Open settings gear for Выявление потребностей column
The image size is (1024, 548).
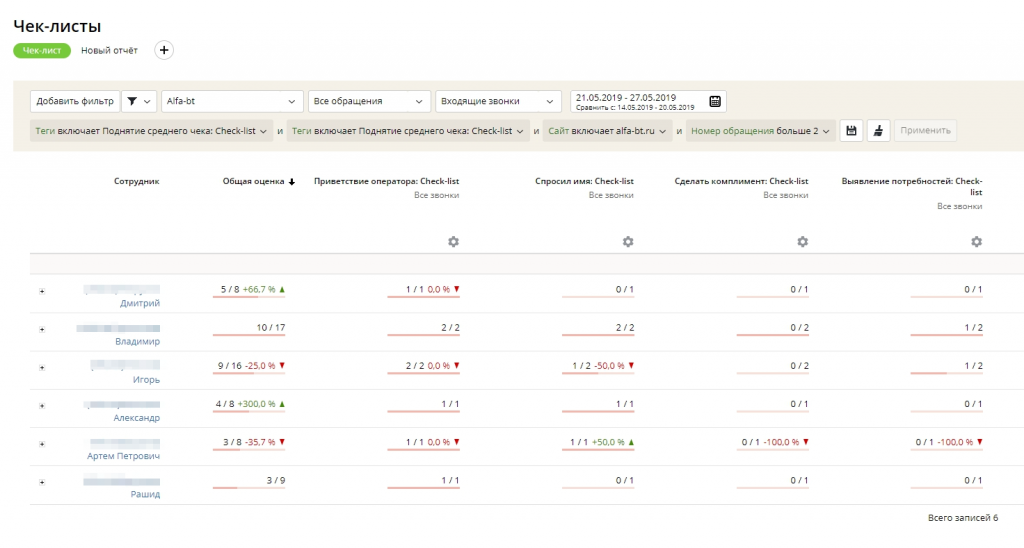[976, 242]
